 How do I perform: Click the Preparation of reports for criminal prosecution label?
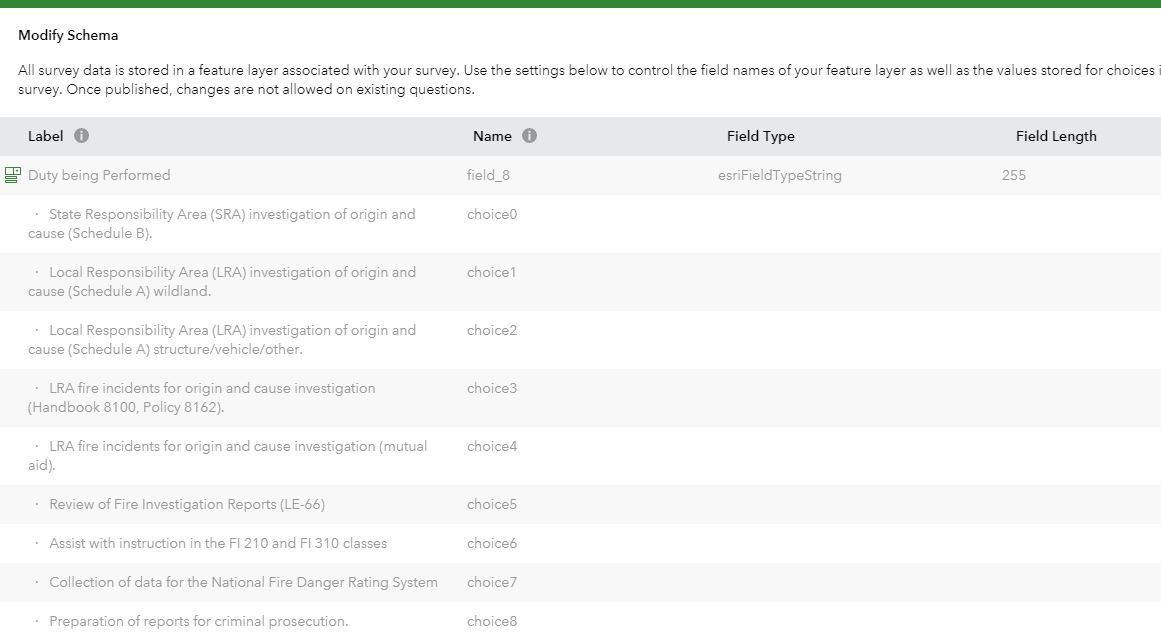coord(198,621)
